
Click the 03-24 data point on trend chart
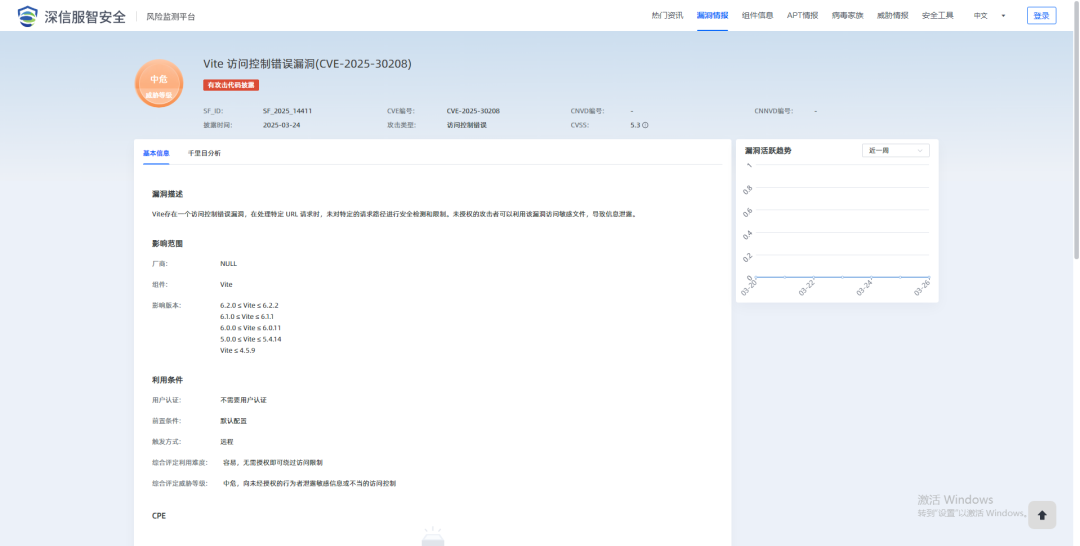pos(871,277)
